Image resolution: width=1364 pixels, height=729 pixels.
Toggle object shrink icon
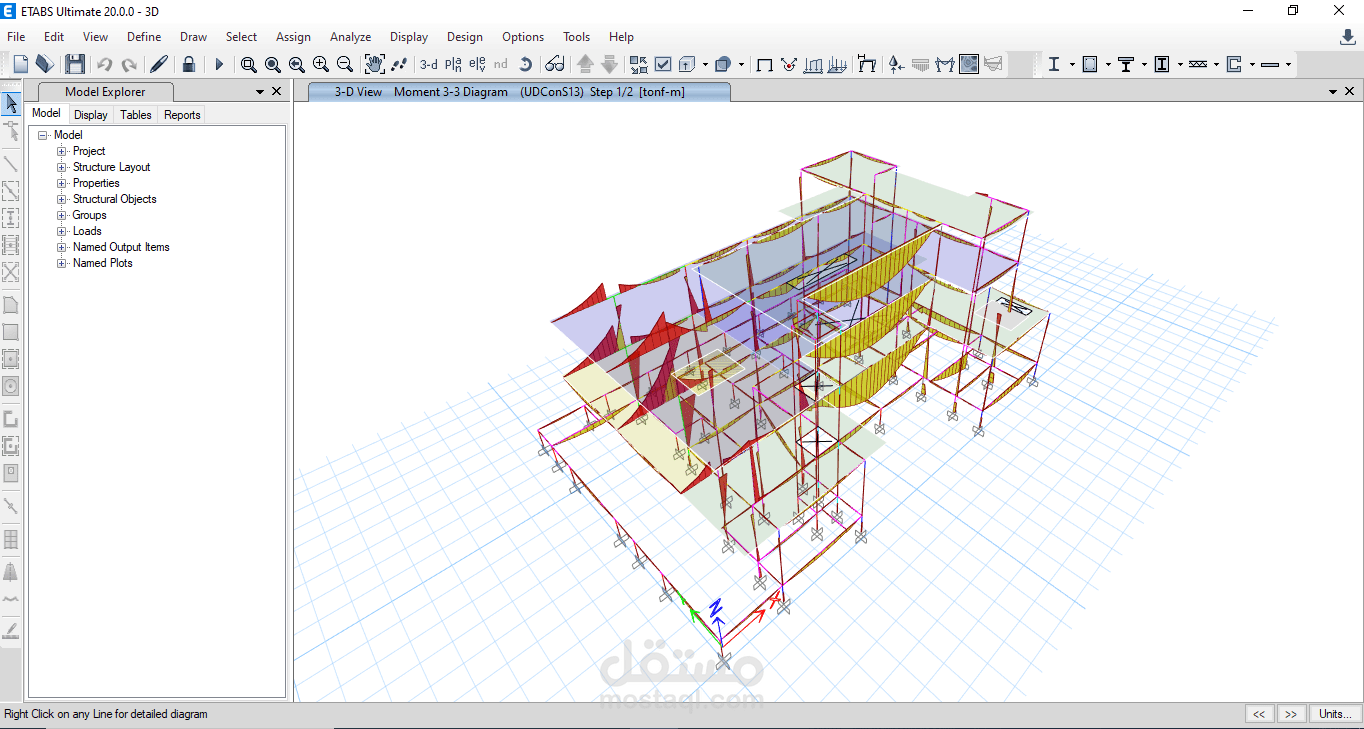639,64
